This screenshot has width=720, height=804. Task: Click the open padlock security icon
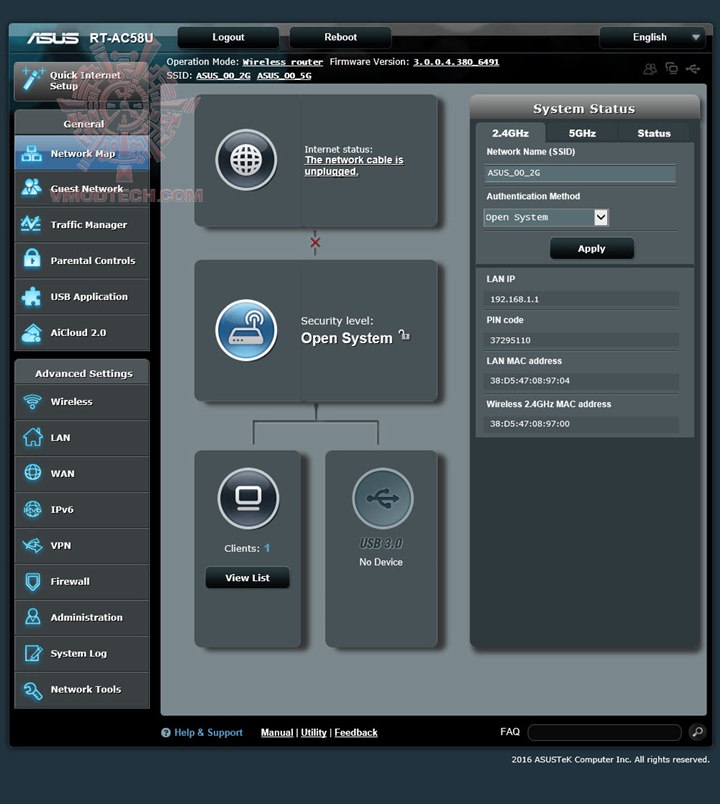coord(404,335)
